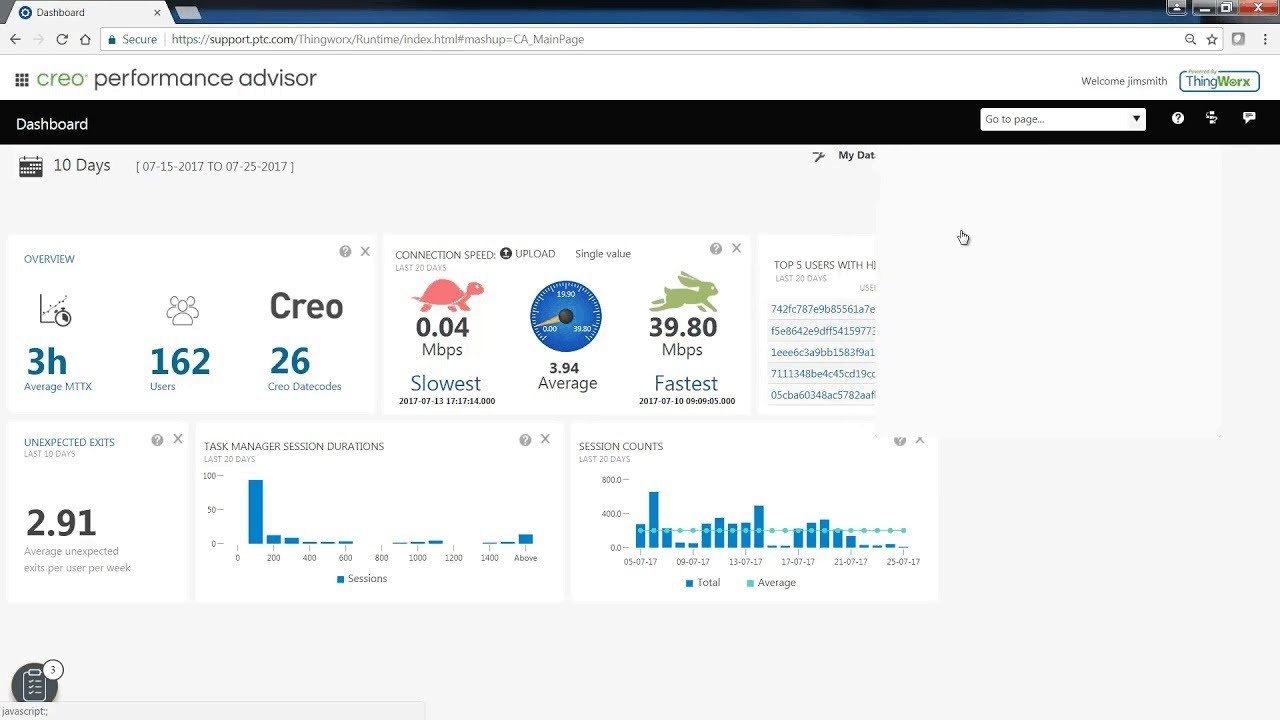Click the 10 Days date range selector
The height and width of the screenshot is (720, 1280).
(x=81, y=165)
